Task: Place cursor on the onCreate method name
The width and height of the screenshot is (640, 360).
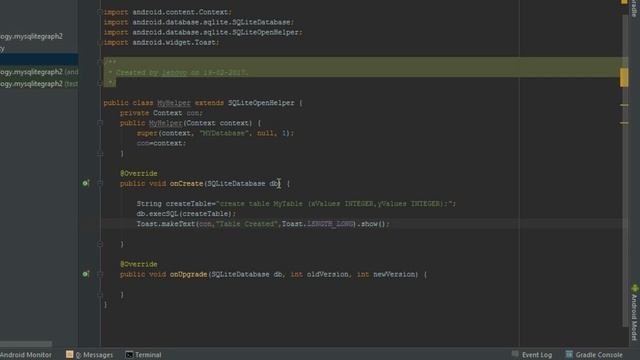Action: (x=186, y=184)
